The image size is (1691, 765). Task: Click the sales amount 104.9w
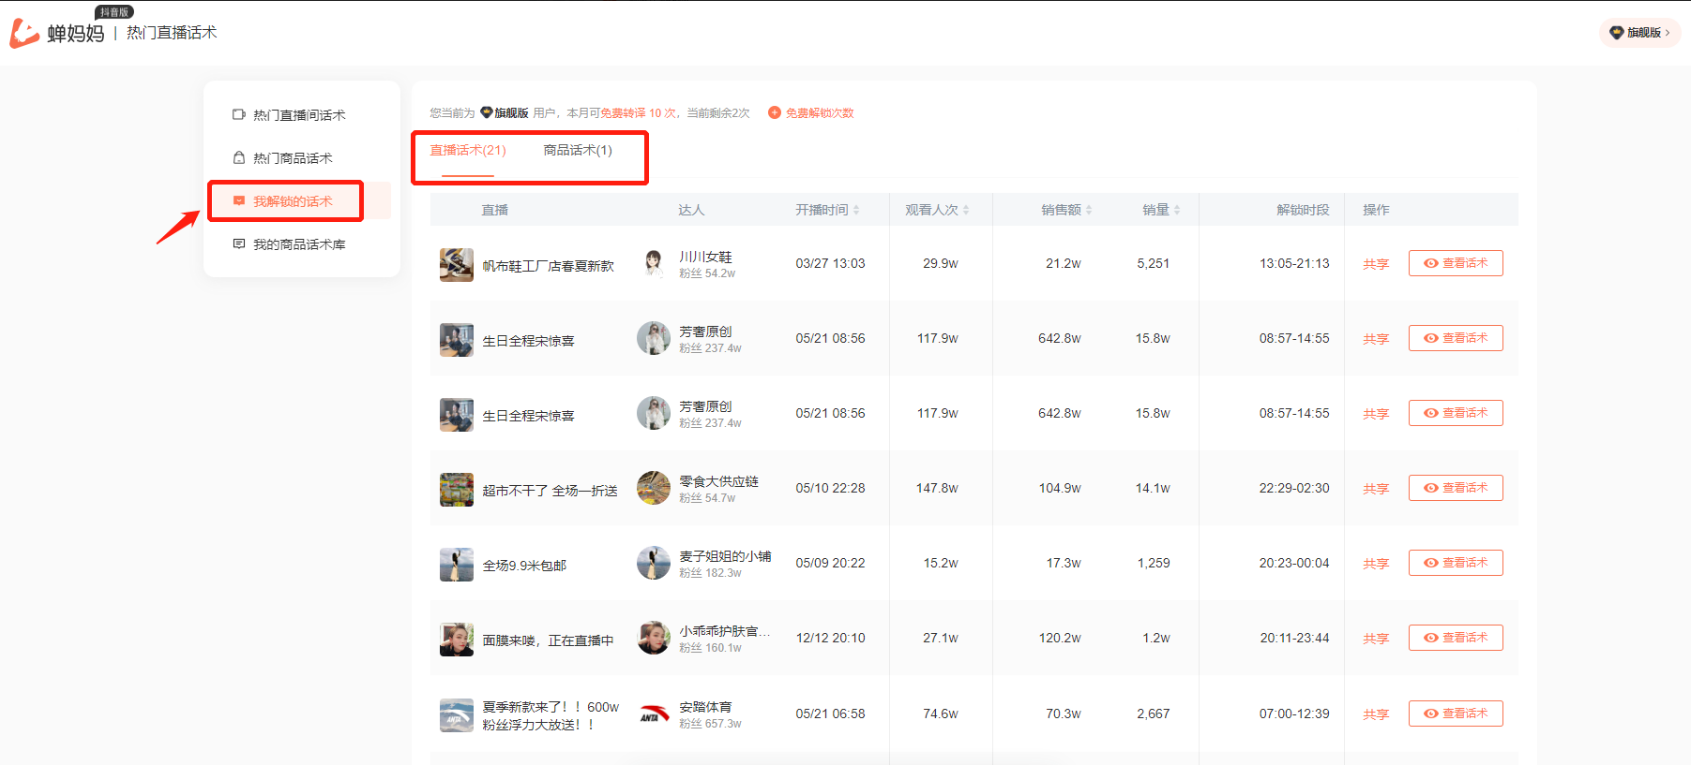point(1059,489)
